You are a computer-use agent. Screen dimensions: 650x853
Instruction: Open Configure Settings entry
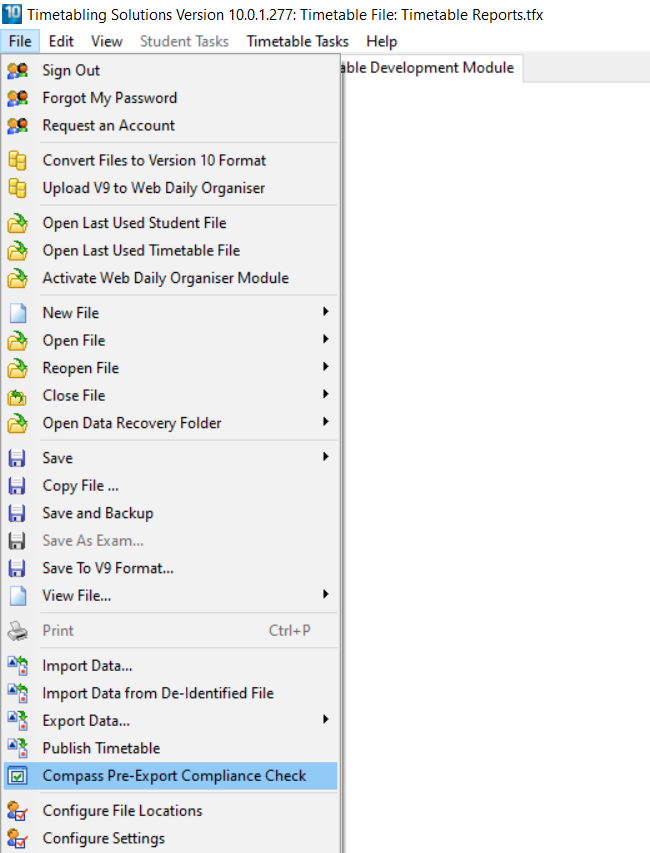coord(170,839)
